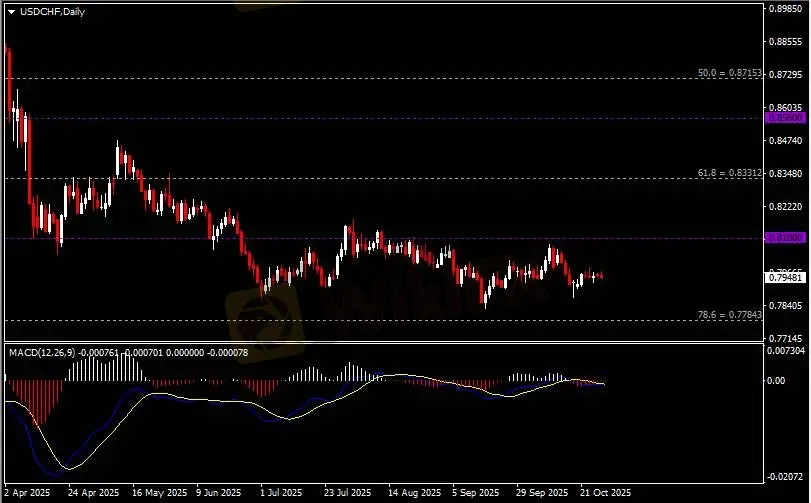Select the 78.6 = 0.77843 Fibonacci label

[x=729, y=315]
